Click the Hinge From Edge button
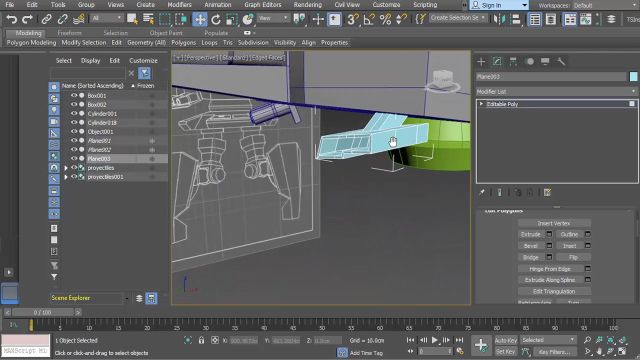 [550, 269]
